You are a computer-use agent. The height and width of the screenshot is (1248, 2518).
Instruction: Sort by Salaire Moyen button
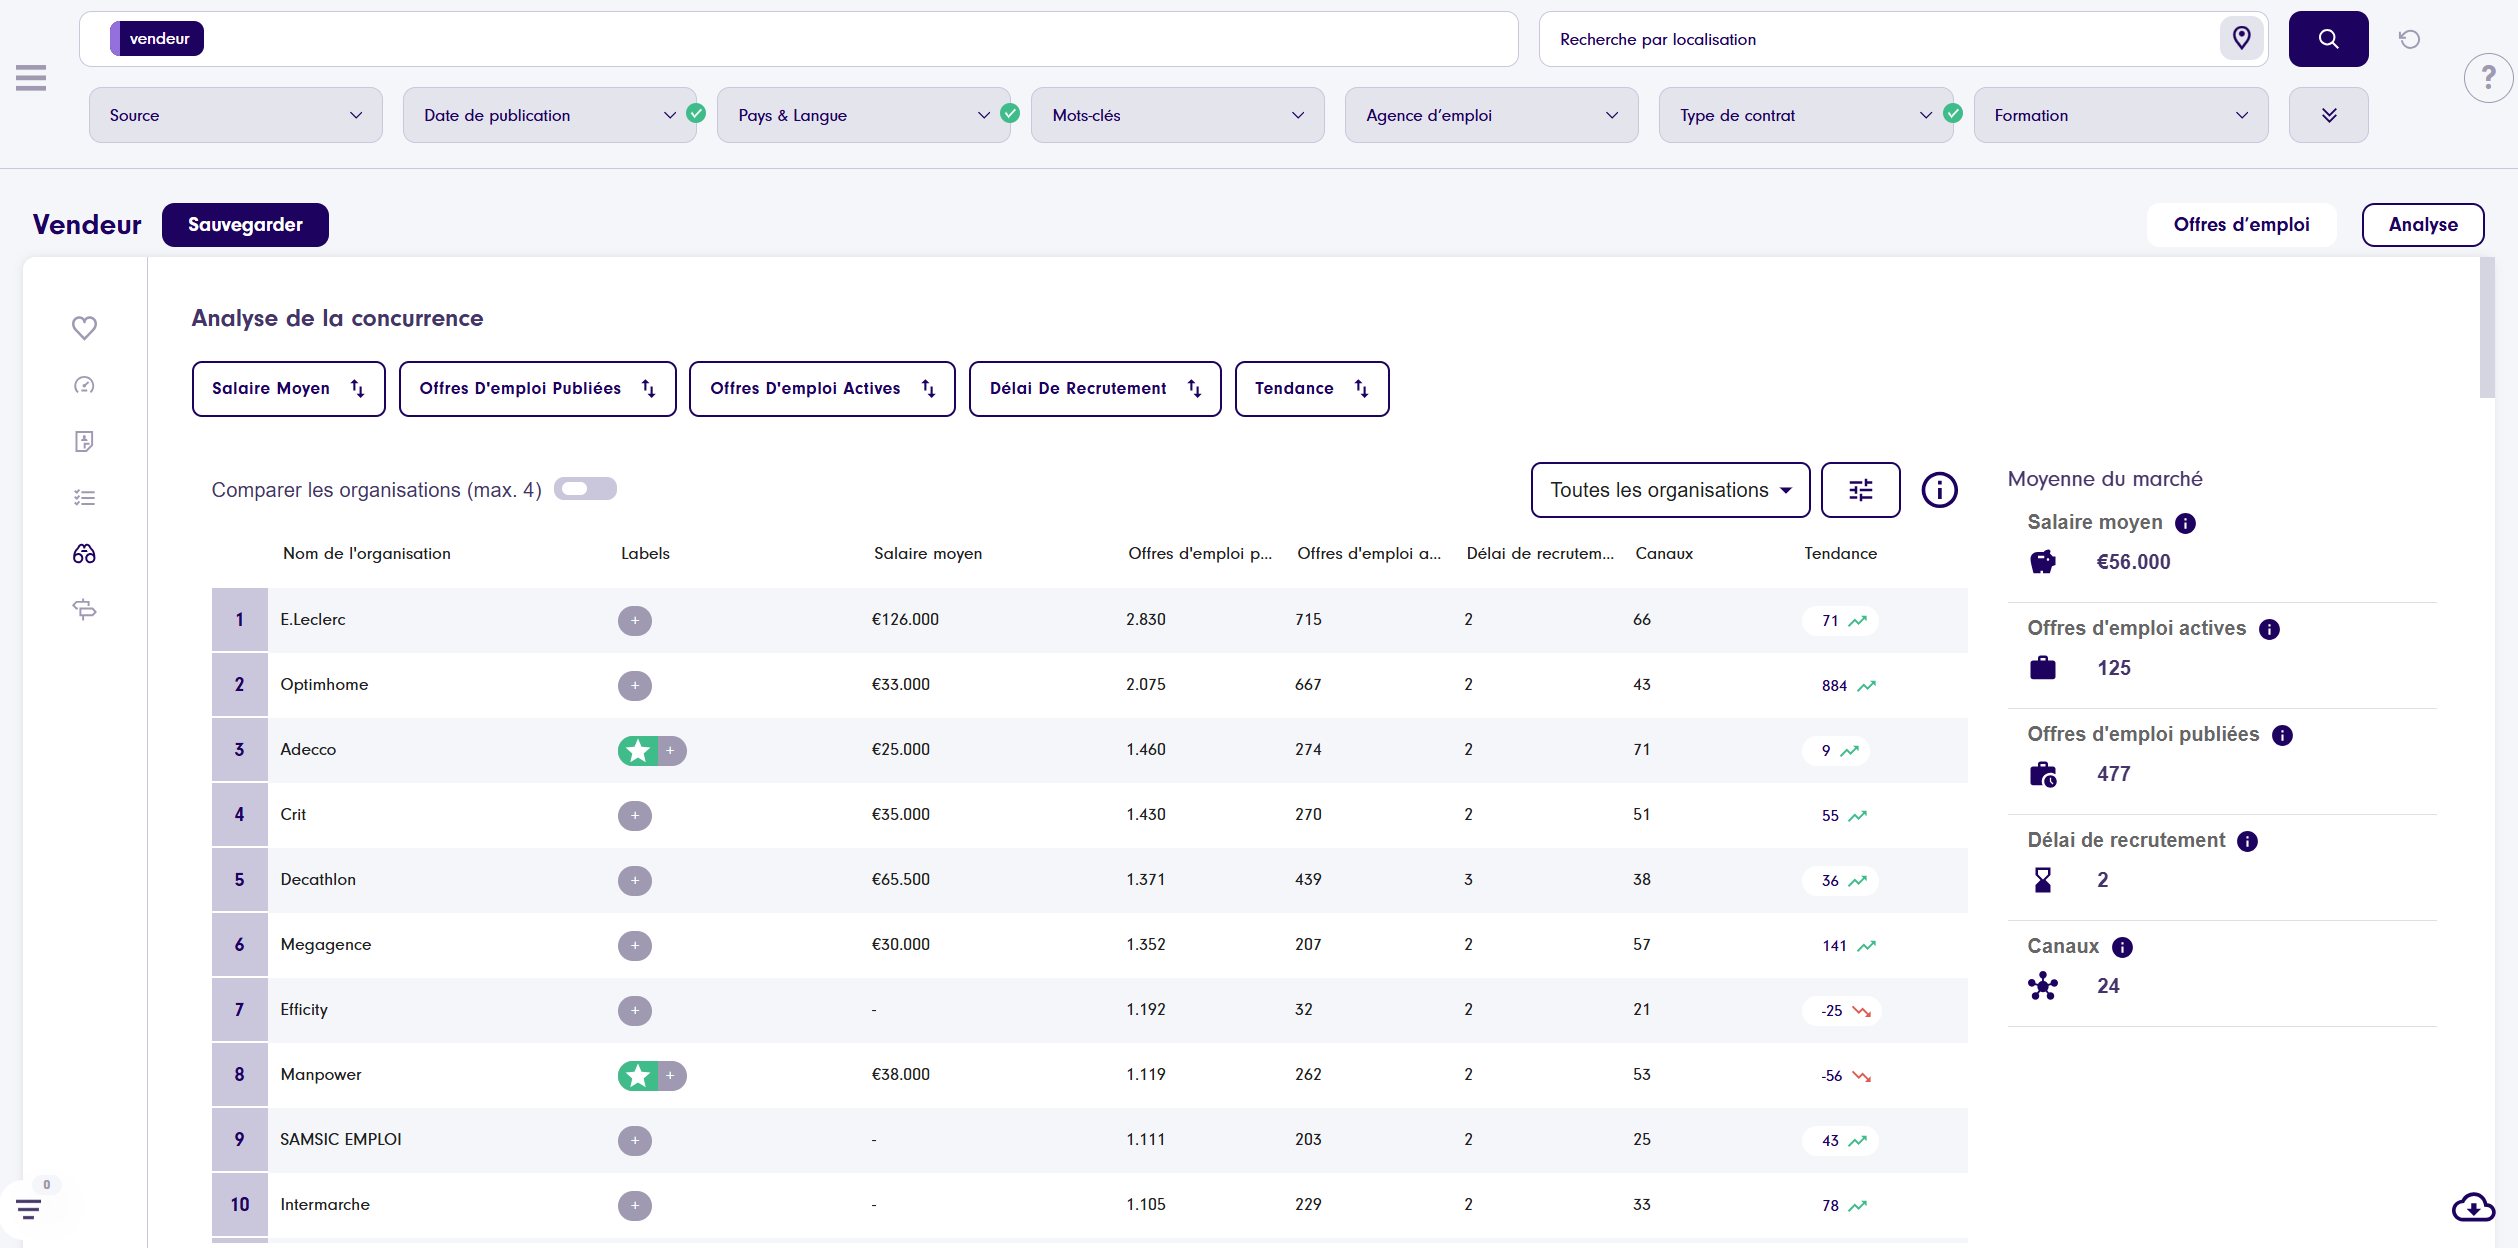click(288, 389)
